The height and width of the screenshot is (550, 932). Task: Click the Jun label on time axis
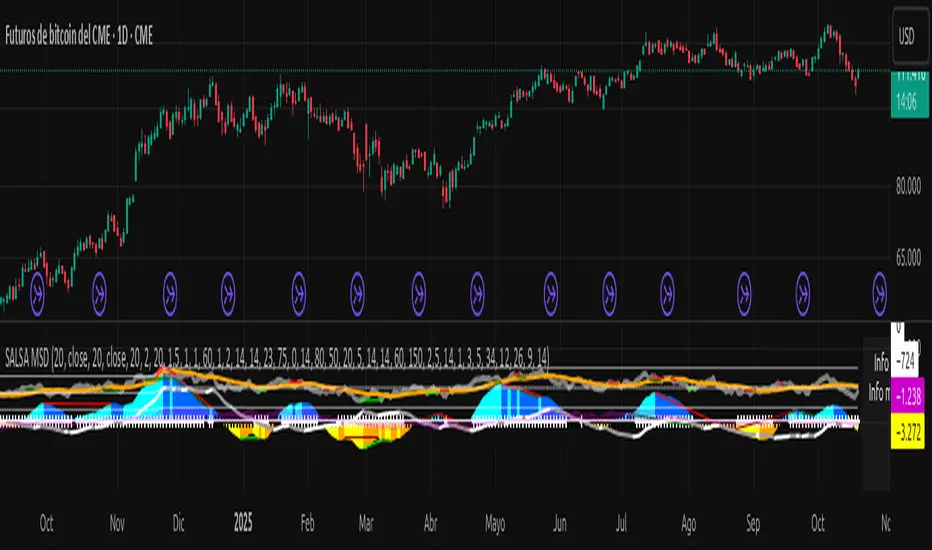(x=560, y=523)
